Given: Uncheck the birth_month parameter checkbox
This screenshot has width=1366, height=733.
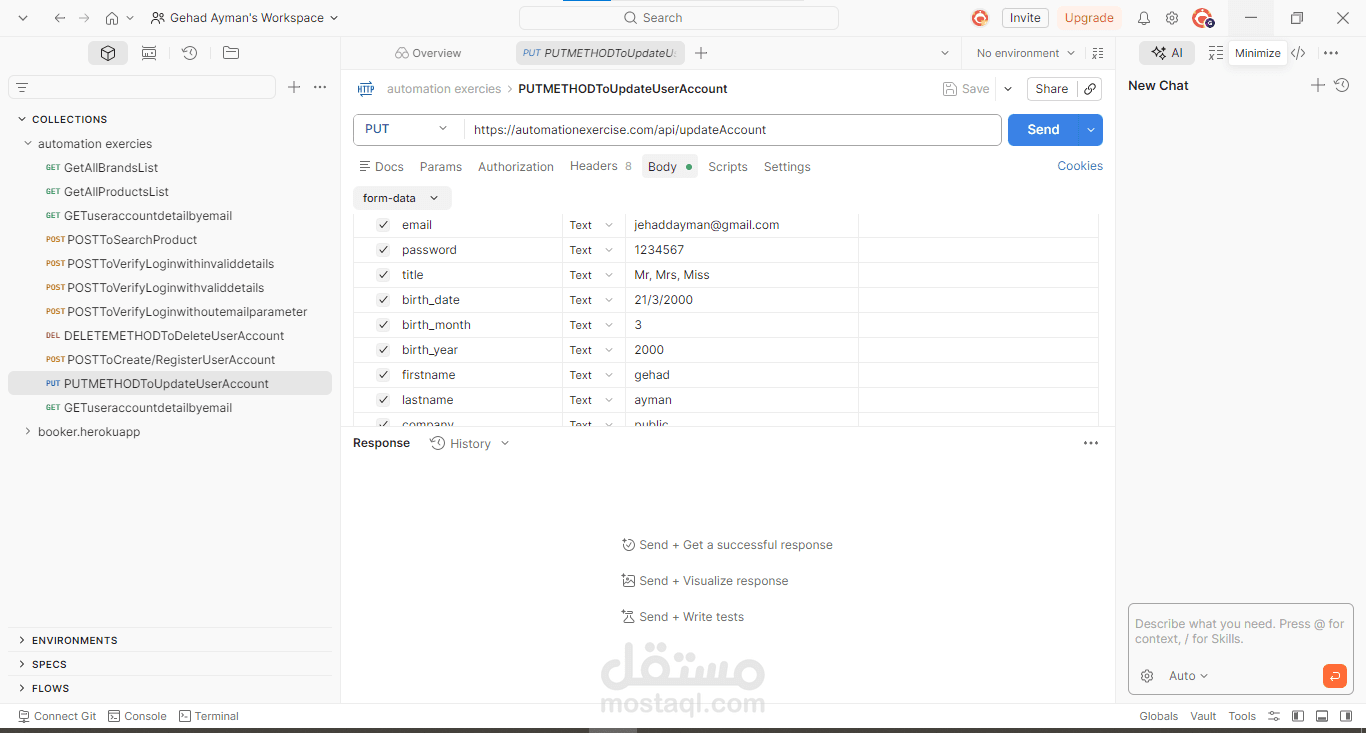Looking at the screenshot, I should pyautogui.click(x=383, y=325).
